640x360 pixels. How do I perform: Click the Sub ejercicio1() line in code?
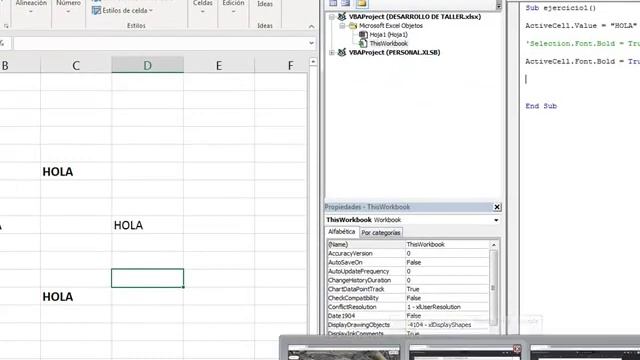[560, 8]
